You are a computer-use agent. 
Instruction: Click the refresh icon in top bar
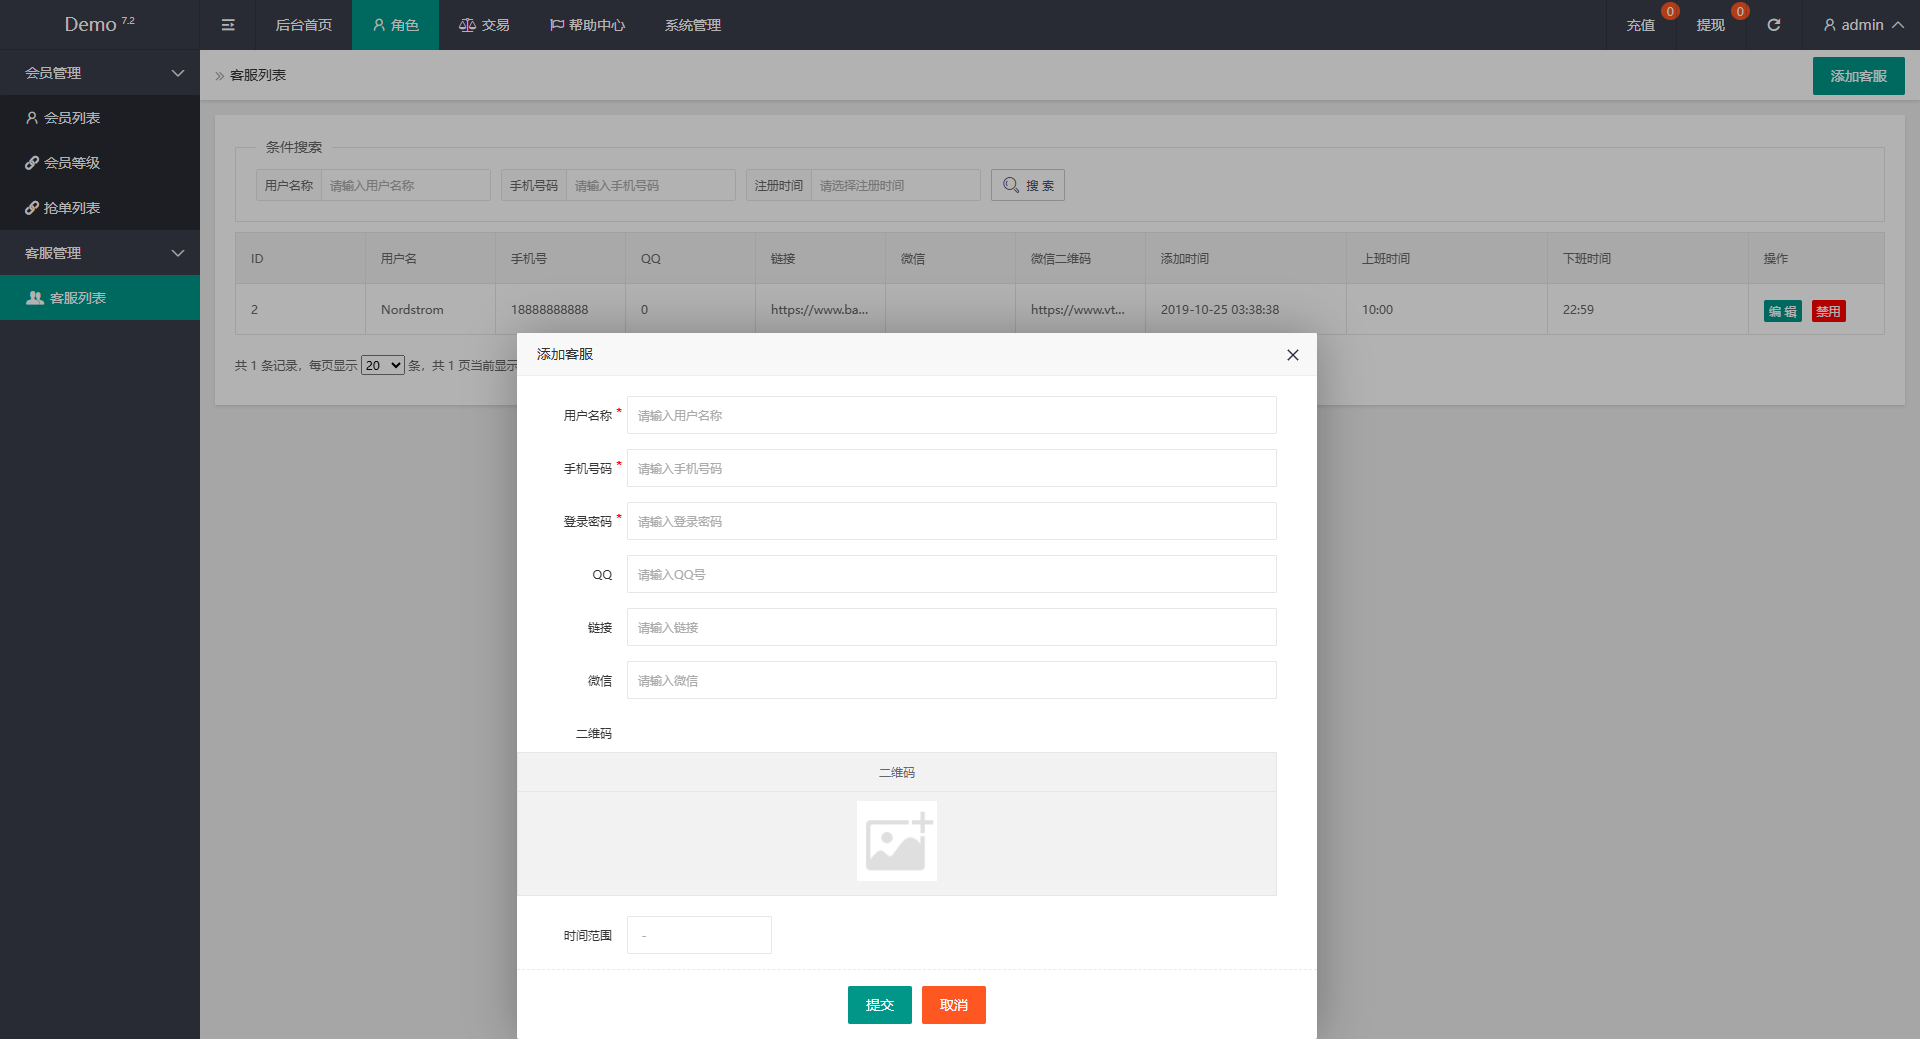[1773, 25]
